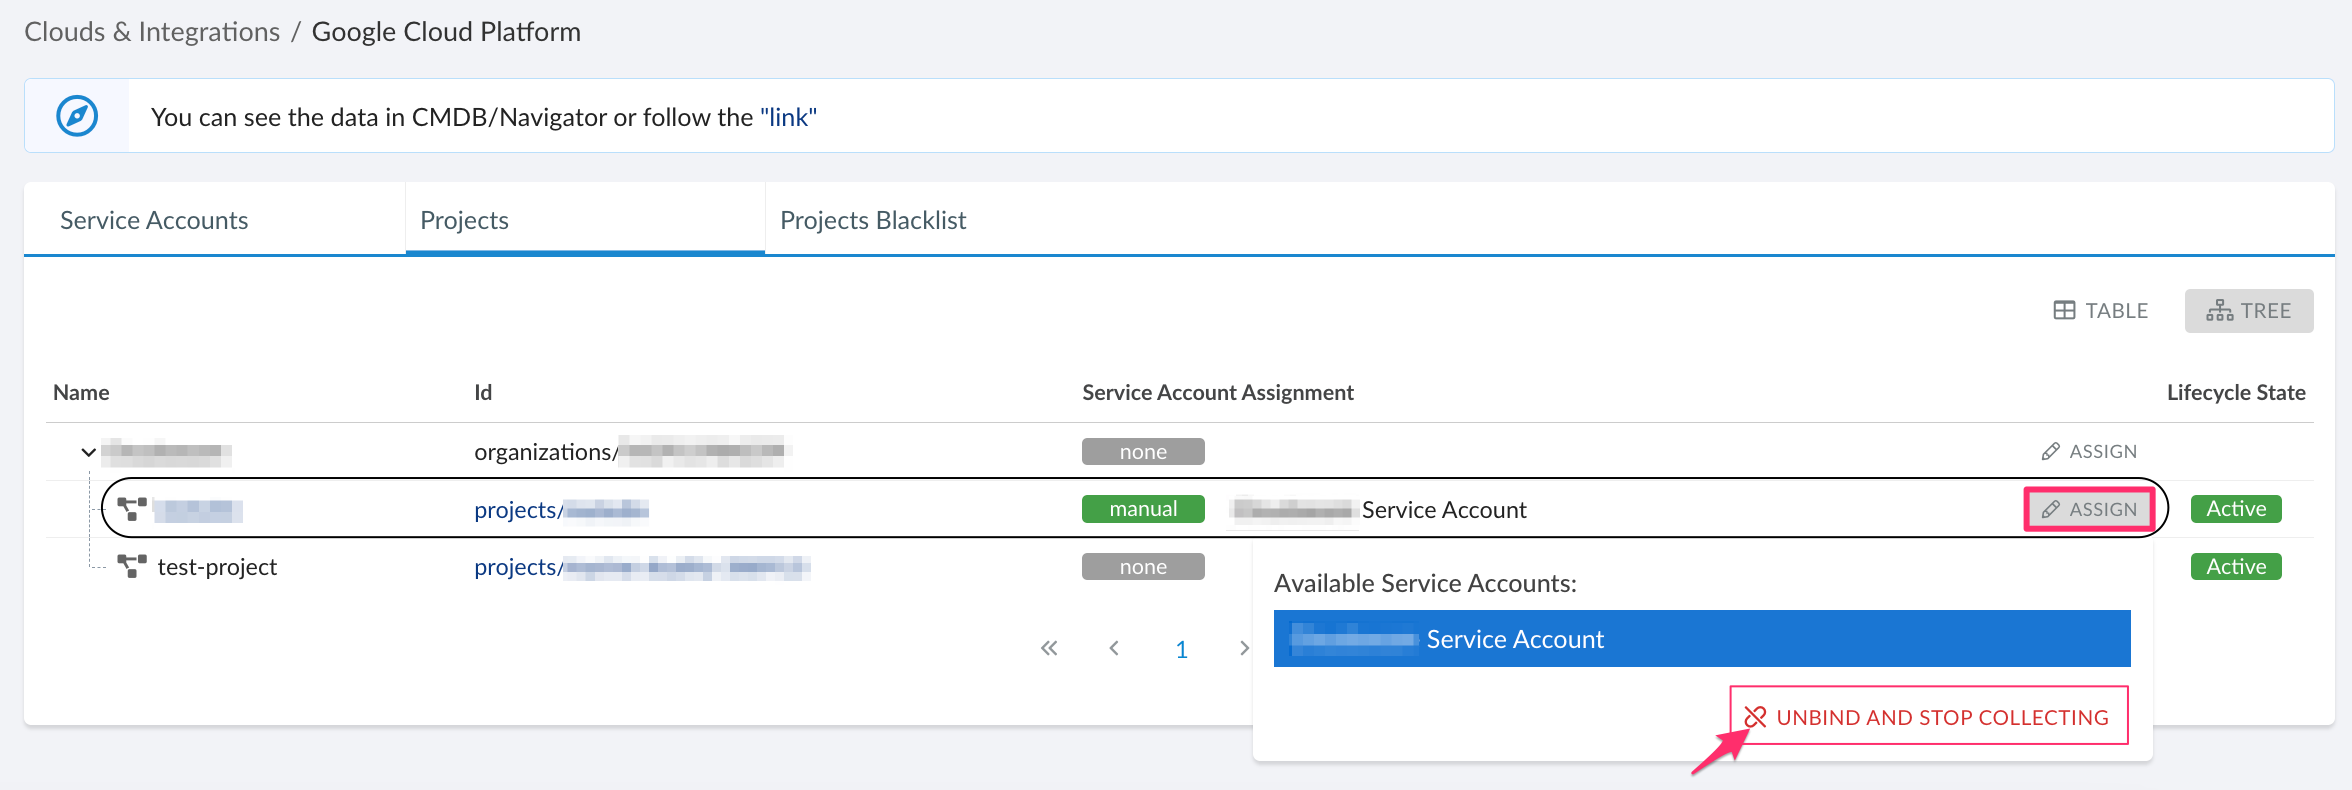
Task: Switch to TREE view
Action: (2248, 311)
